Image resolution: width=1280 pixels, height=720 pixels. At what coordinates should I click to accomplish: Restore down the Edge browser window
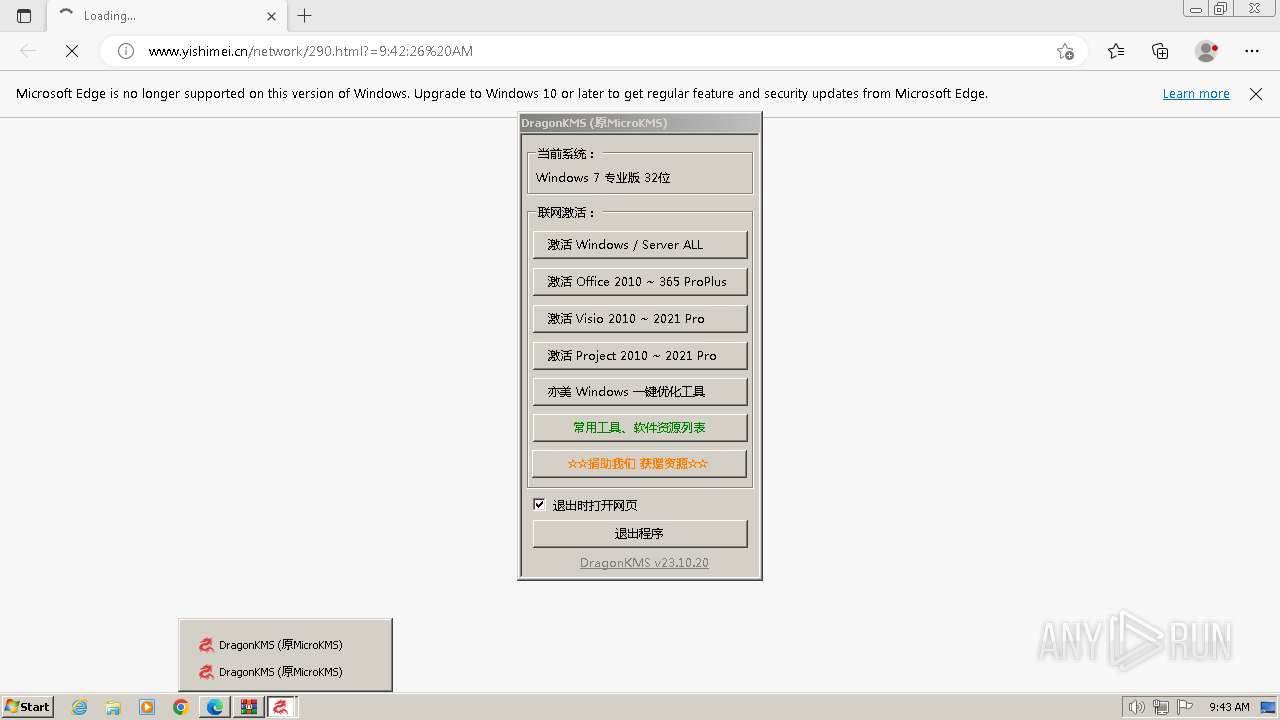point(1221,8)
